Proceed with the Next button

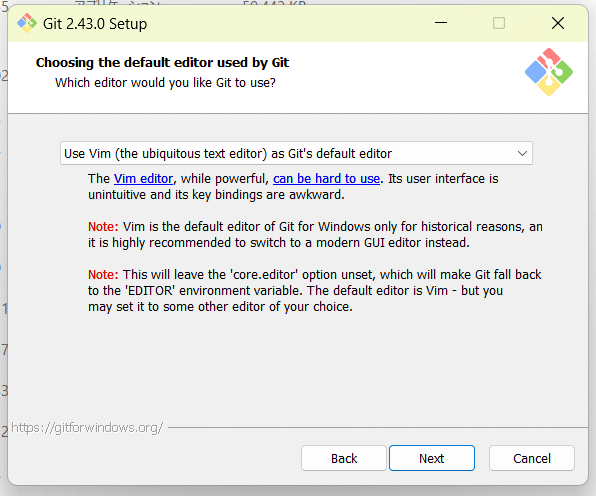click(432, 458)
